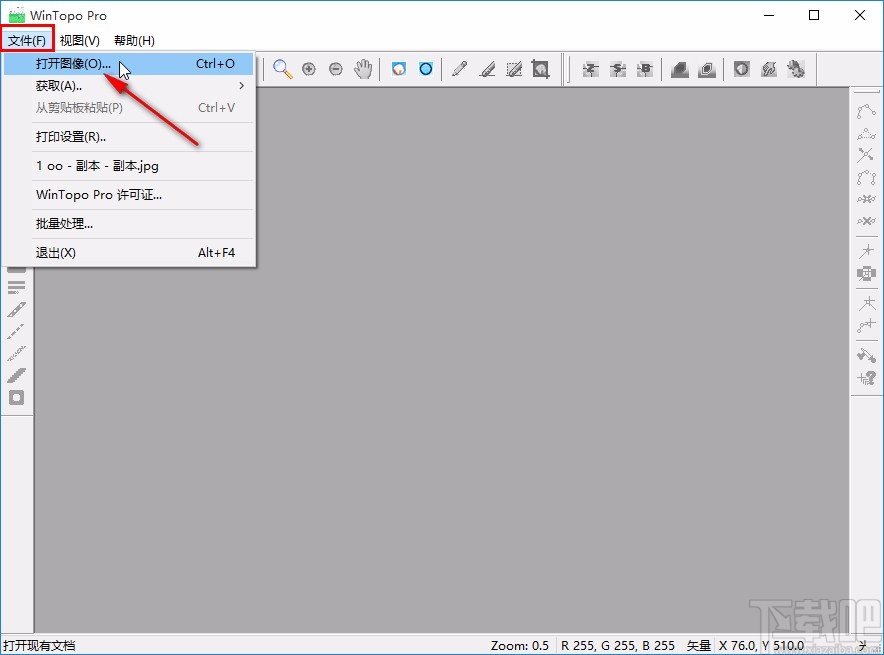Screen dimensions: 884x655
Task: Select the arc-shaped nodes polyline tool
Action: pyautogui.click(x=866, y=178)
